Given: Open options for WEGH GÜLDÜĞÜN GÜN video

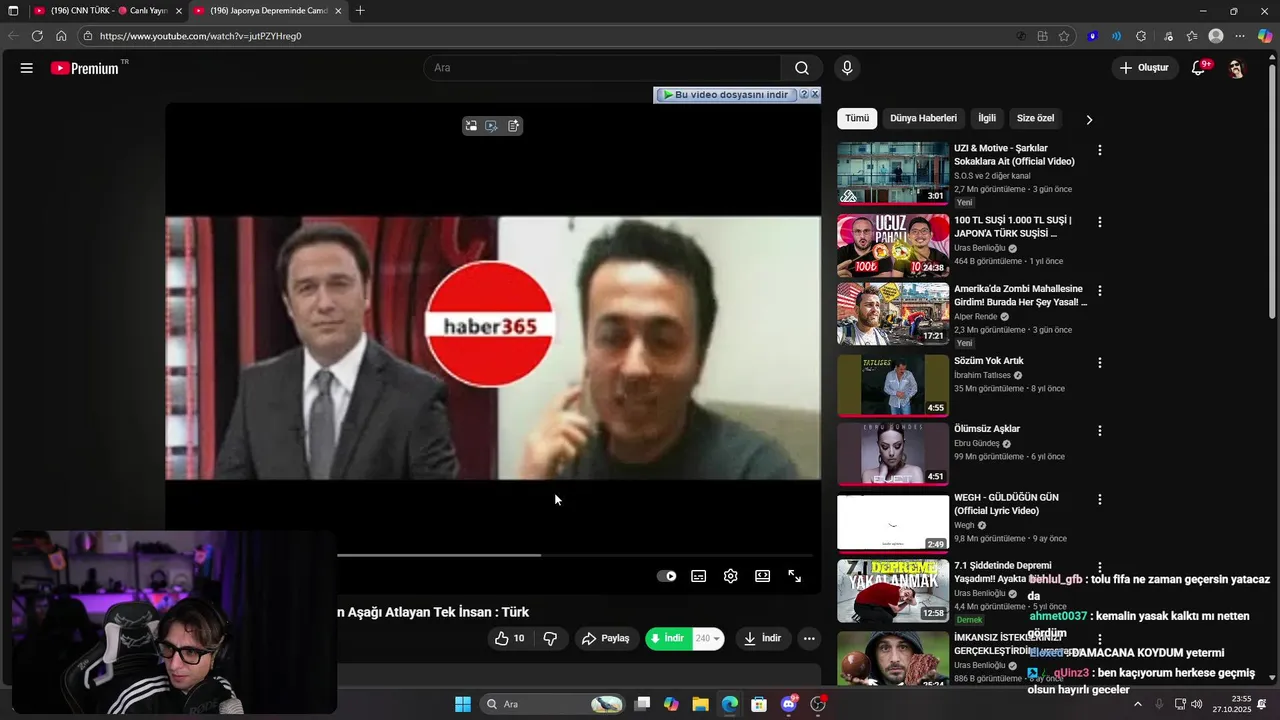Looking at the screenshot, I should click(1100, 499).
